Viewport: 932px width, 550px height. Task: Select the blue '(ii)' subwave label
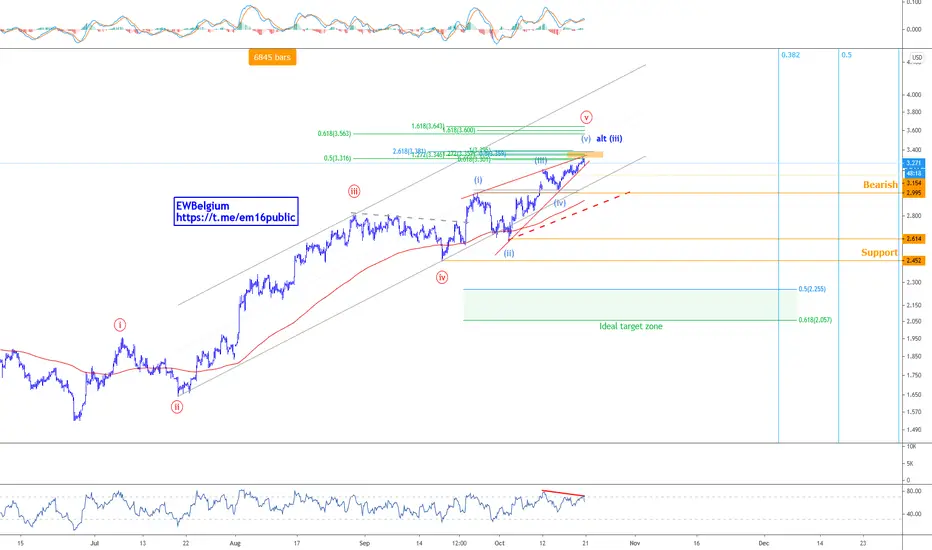coord(509,253)
